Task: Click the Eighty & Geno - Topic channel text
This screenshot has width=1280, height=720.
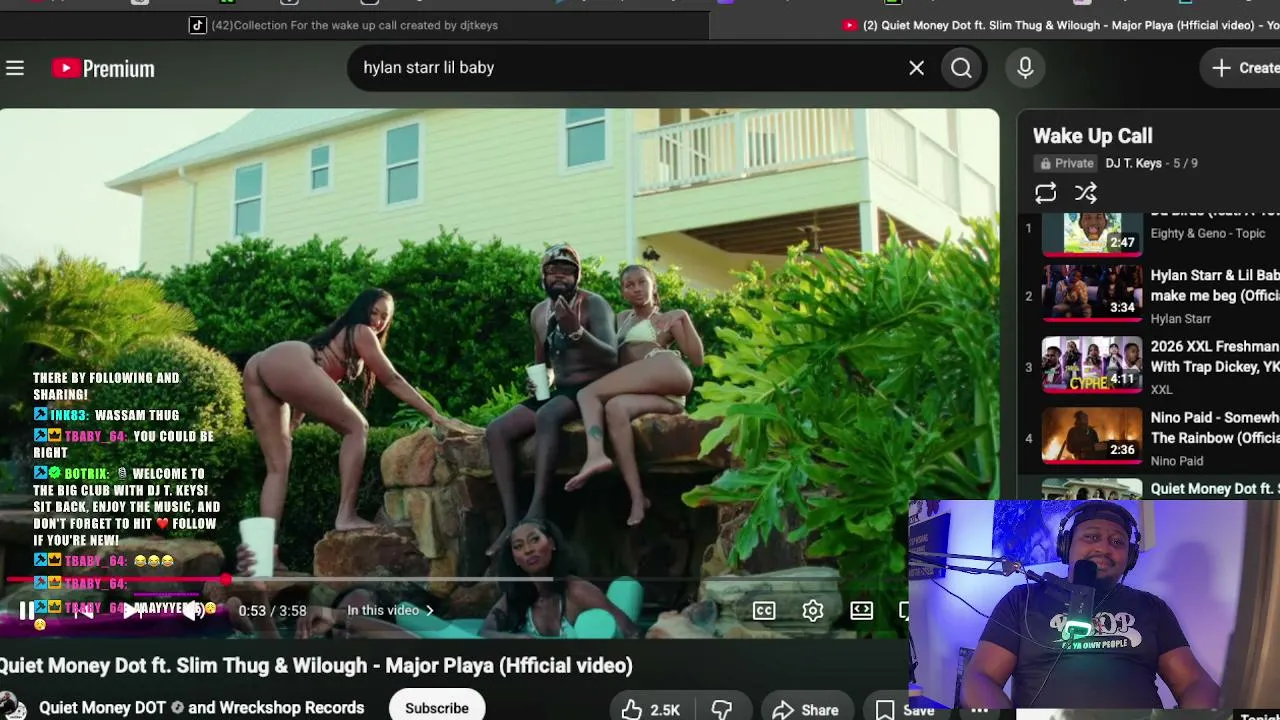Action: (x=1208, y=233)
